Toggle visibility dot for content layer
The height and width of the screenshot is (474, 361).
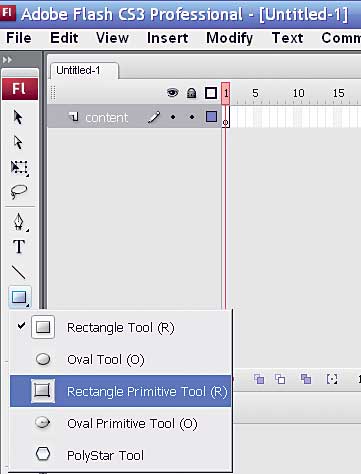pyautogui.click(x=173, y=117)
